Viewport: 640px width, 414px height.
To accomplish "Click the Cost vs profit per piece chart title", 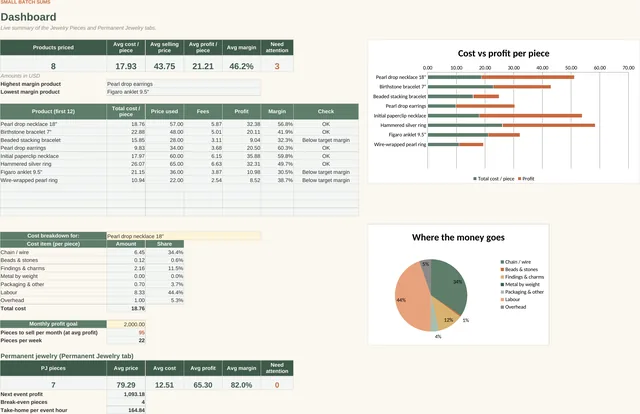I will point(503,53).
